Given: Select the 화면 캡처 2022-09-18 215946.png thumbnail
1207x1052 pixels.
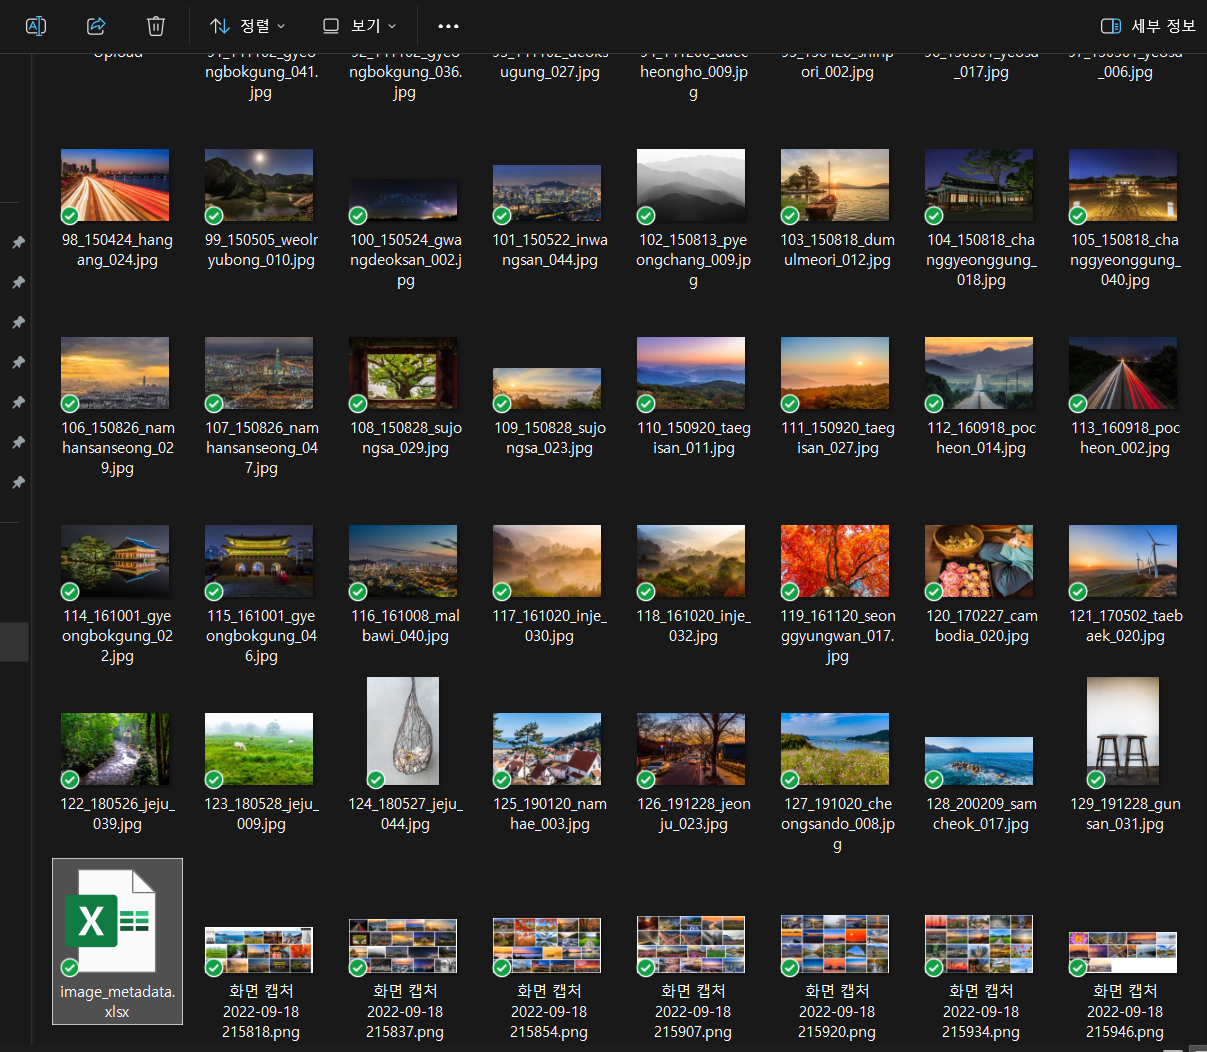Looking at the screenshot, I should [x=1123, y=953].
